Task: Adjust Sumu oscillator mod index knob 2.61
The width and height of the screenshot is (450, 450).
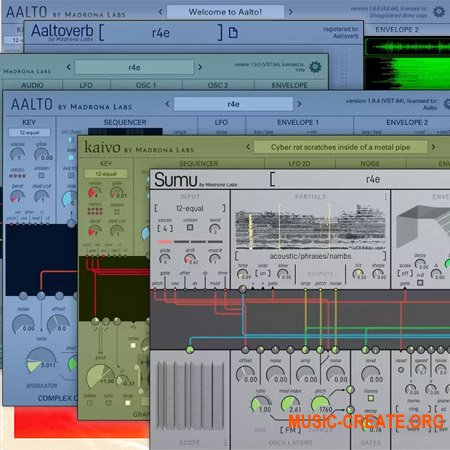Action: 290,404
